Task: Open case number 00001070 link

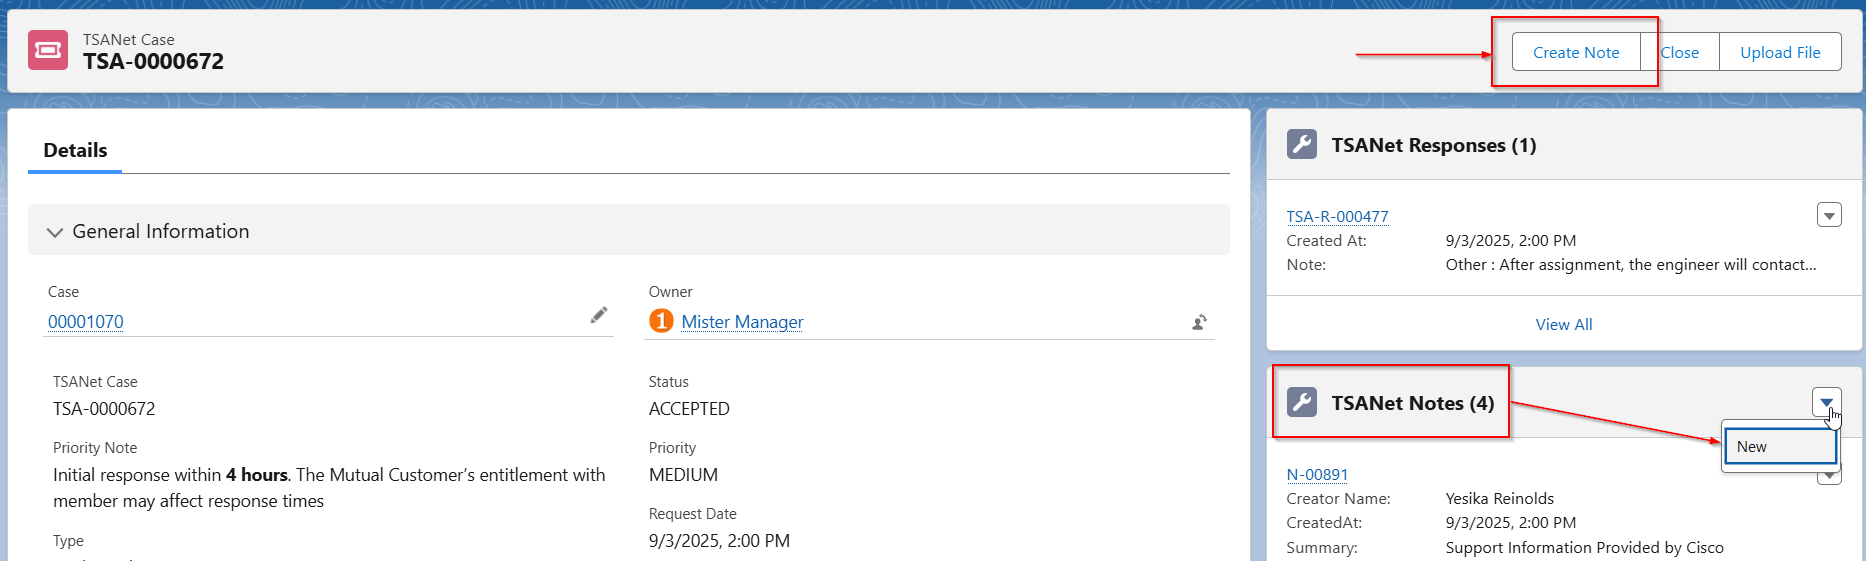Action: 86,322
